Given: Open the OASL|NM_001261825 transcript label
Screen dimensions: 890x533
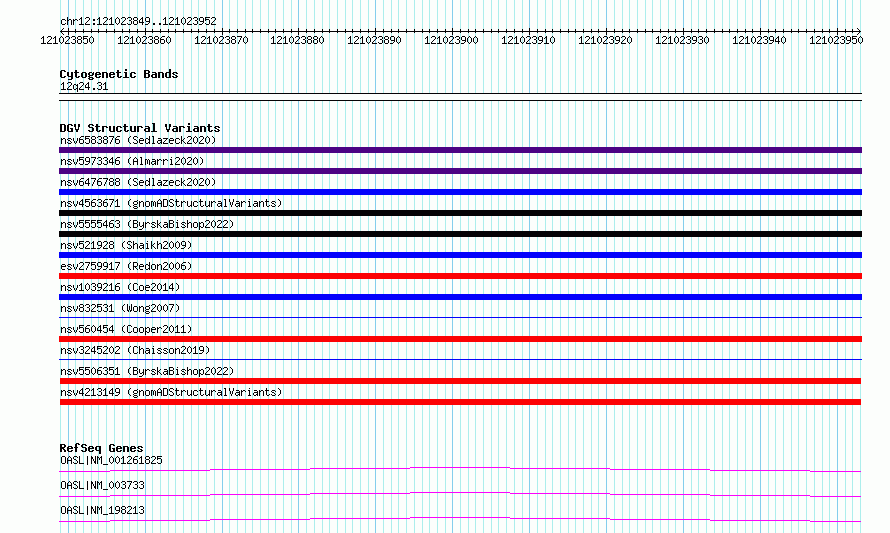Looking at the screenshot, I should [x=111, y=460].
